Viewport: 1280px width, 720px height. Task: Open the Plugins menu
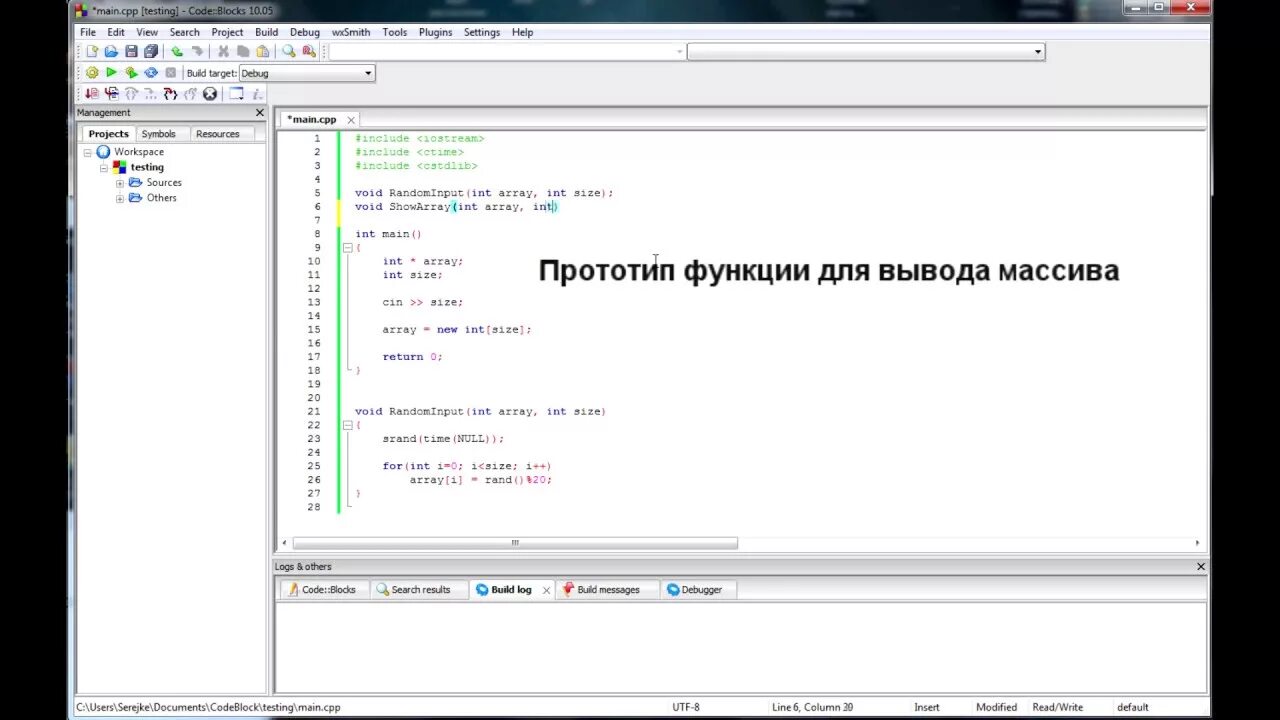[x=435, y=32]
